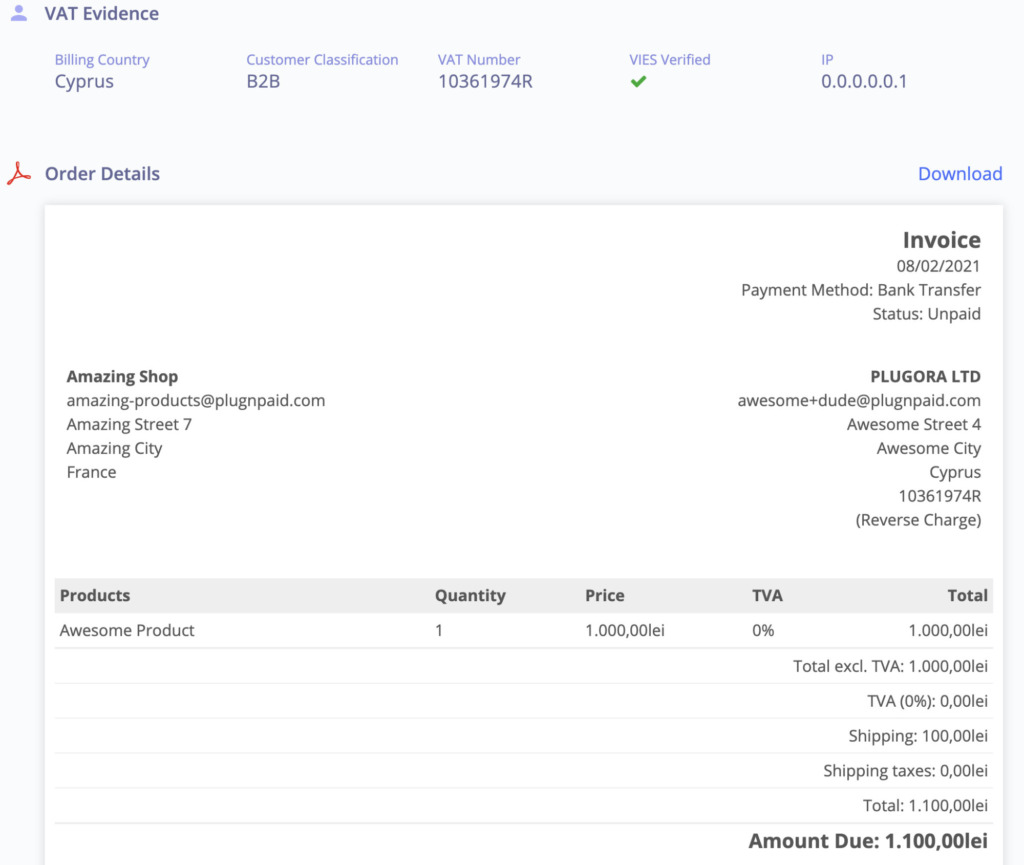
Task: Click the Products column header
Action: [x=95, y=595]
